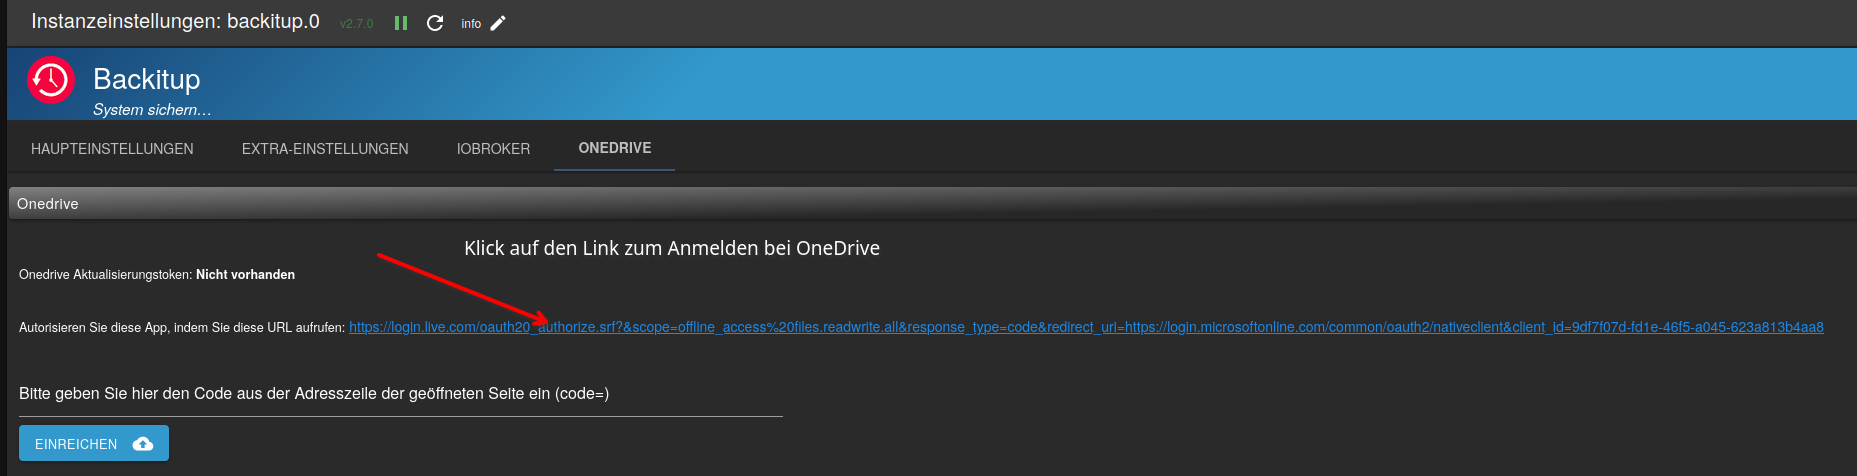This screenshot has height=476, width=1857.
Task: Open the Haupteinstellungen tab
Action: (x=112, y=149)
